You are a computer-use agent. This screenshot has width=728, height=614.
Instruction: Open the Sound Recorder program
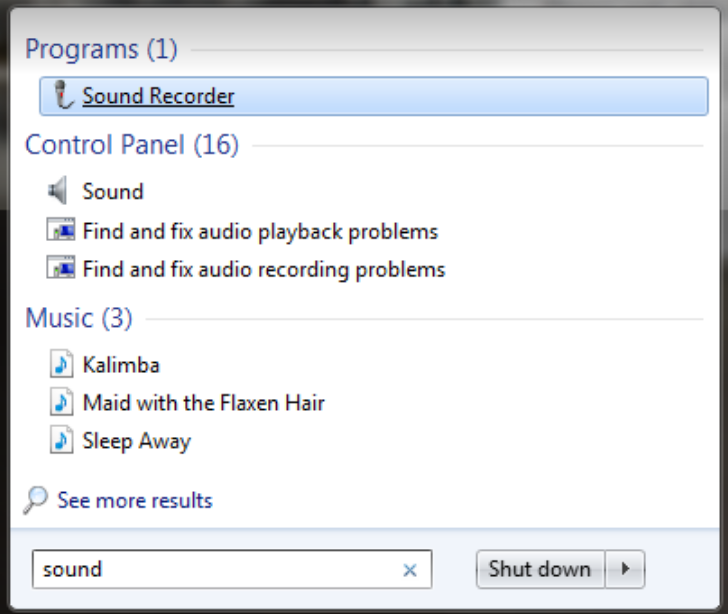[x=158, y=96]
